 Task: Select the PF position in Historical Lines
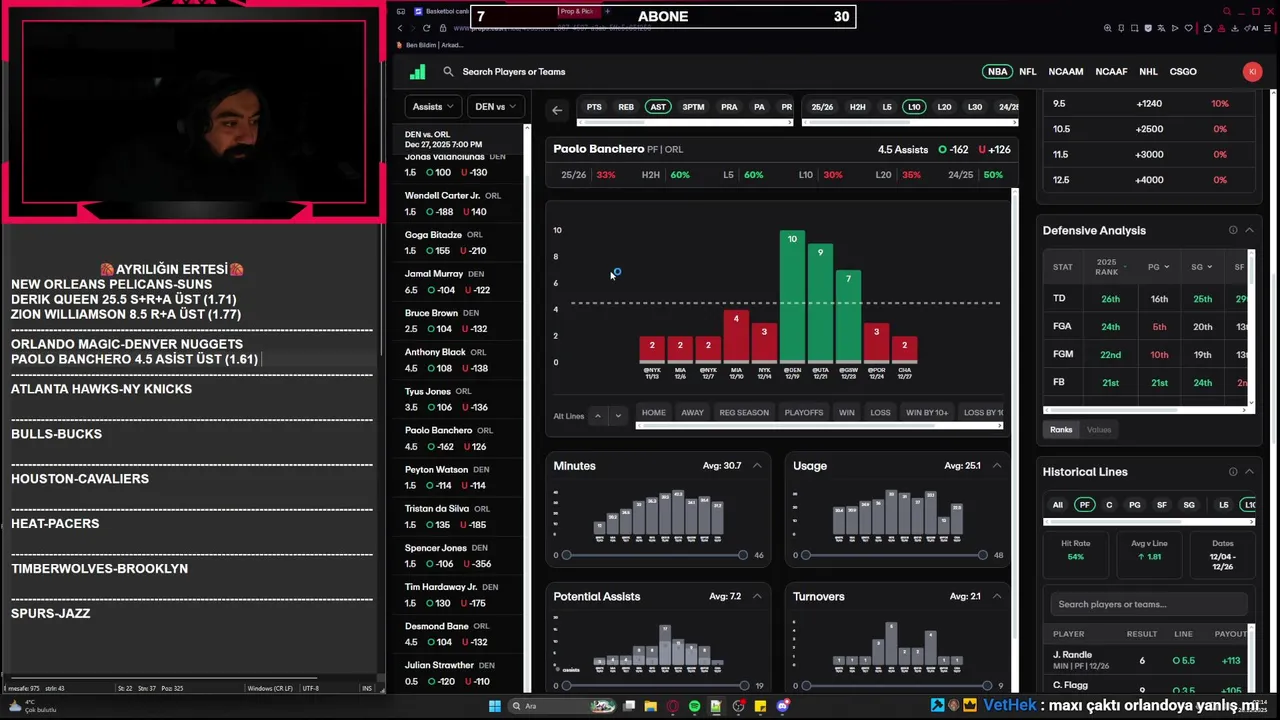click(x=1084, y=505)
